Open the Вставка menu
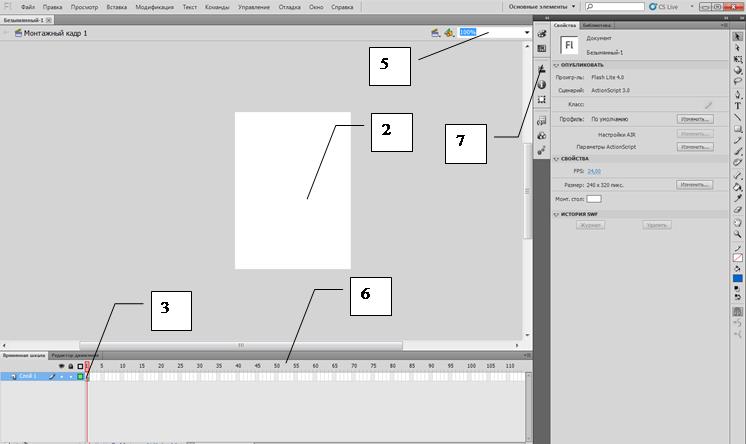This screenshot has height=444, width=746. pyautogui.click(x=117, y=7)
